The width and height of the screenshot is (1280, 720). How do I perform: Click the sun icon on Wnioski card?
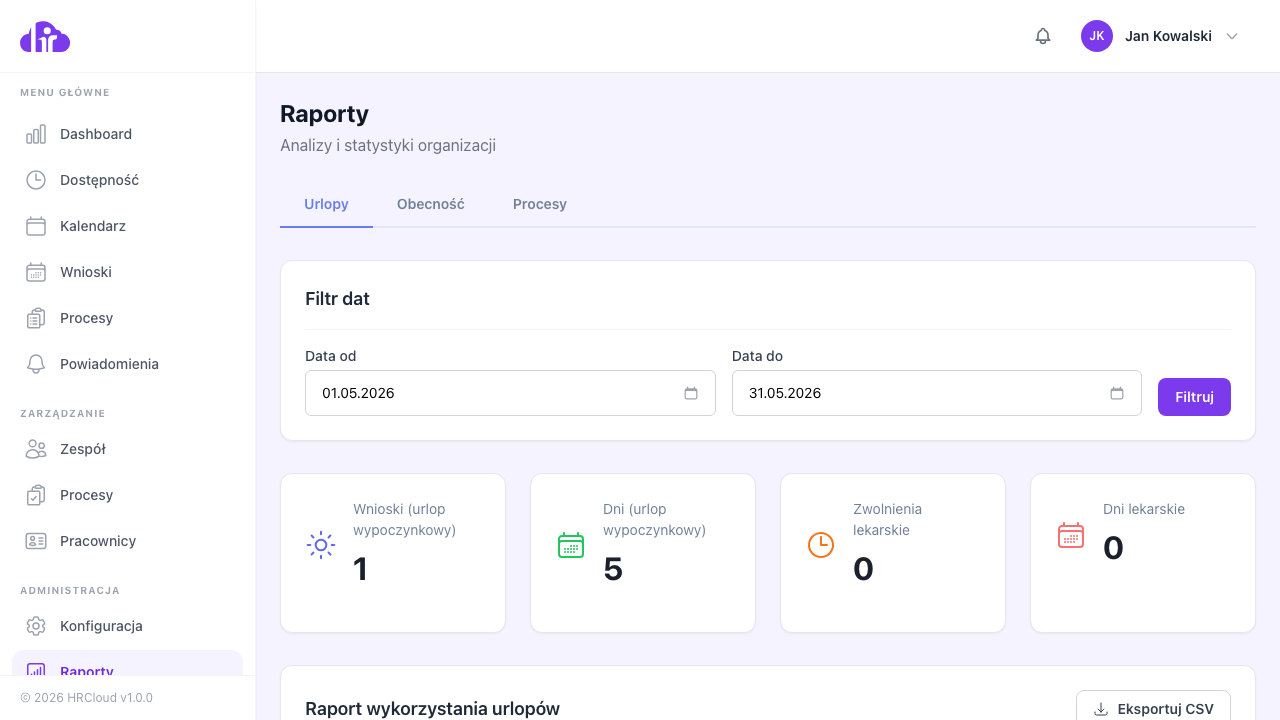coord(321,545)
